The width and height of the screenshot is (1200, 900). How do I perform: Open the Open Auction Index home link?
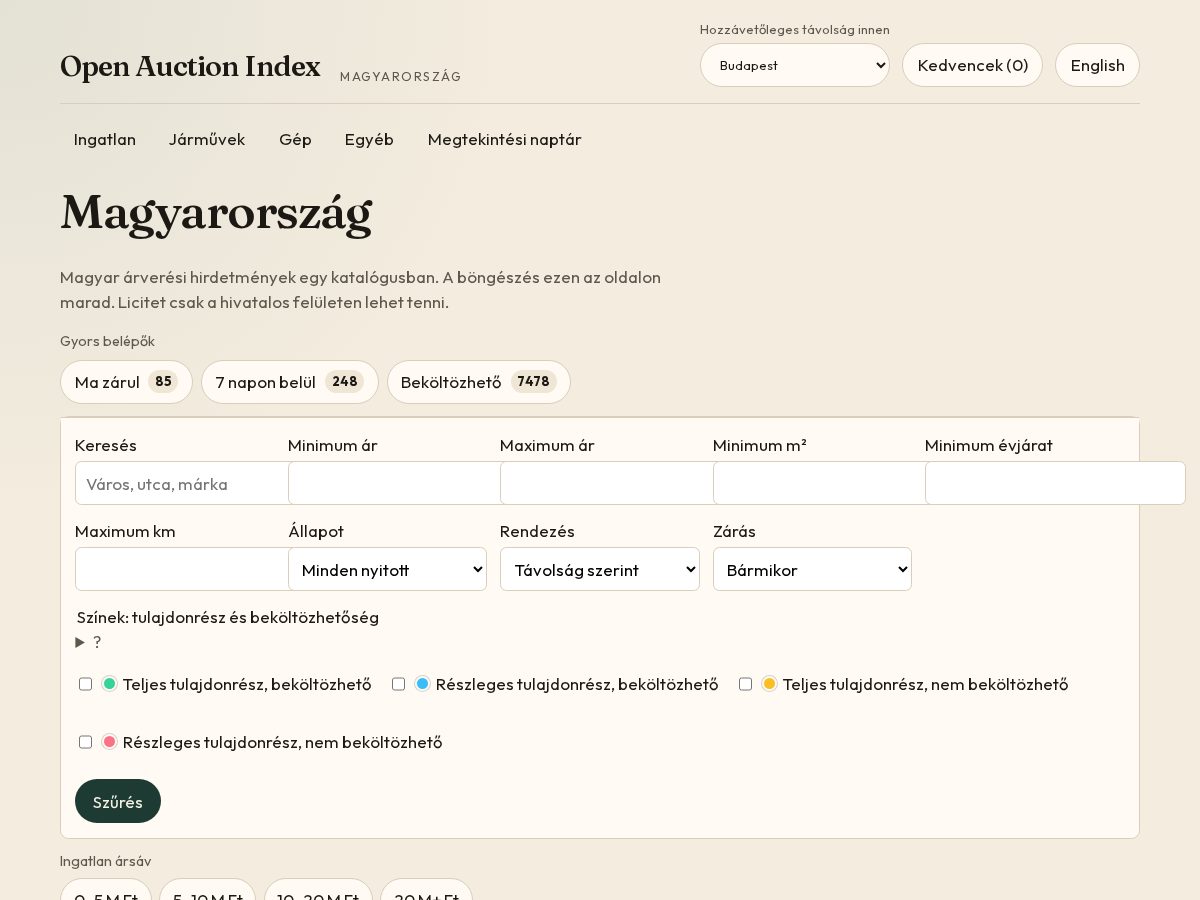click(190, 66)
